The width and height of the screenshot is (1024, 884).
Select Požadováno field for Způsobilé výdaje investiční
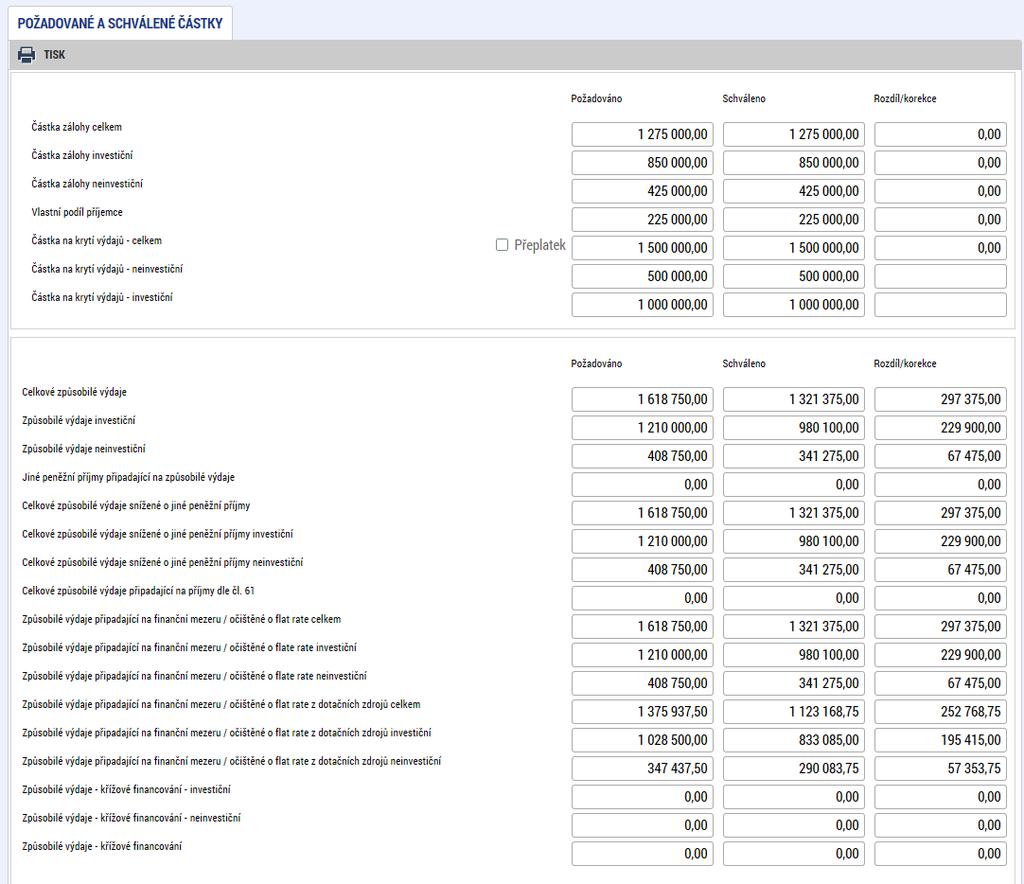click(x=643, y=428)
